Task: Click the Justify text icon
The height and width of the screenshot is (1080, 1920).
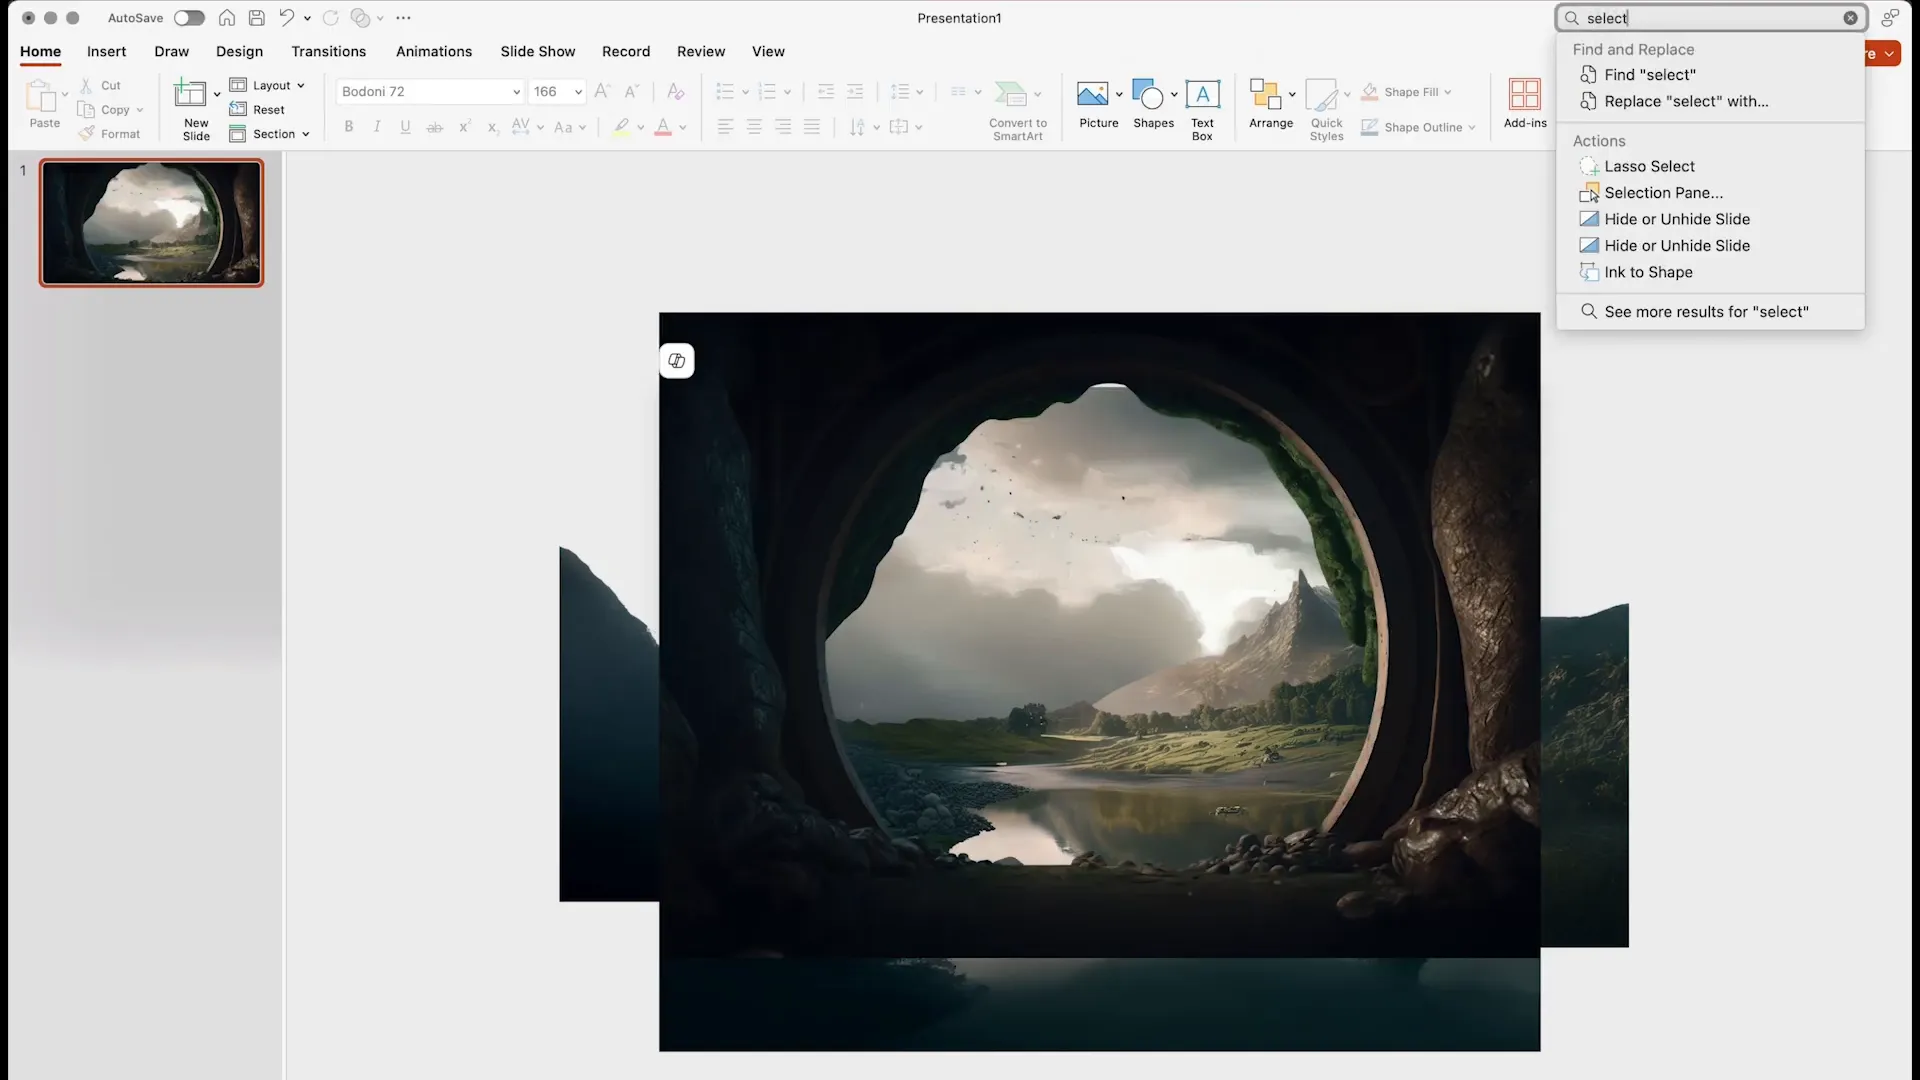Action: tap(812, 127)
